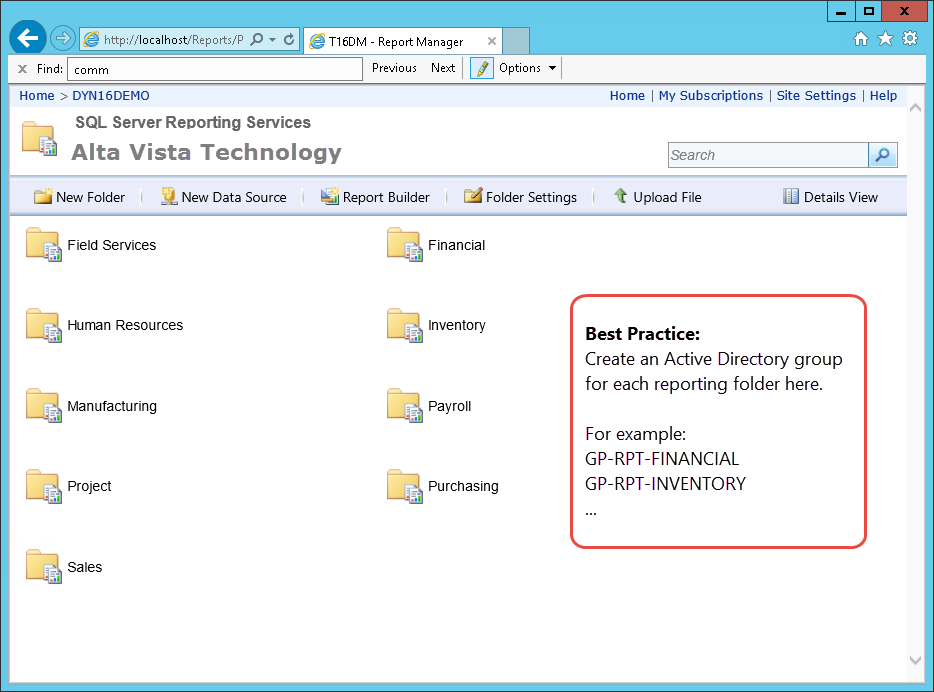
Task: Click the Payroll folder icon
Action: (x=404, y=406)
